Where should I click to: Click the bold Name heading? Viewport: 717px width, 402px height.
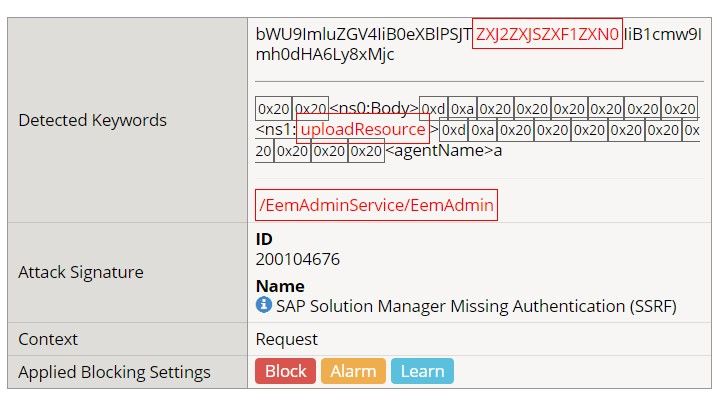tap(280, 286)
